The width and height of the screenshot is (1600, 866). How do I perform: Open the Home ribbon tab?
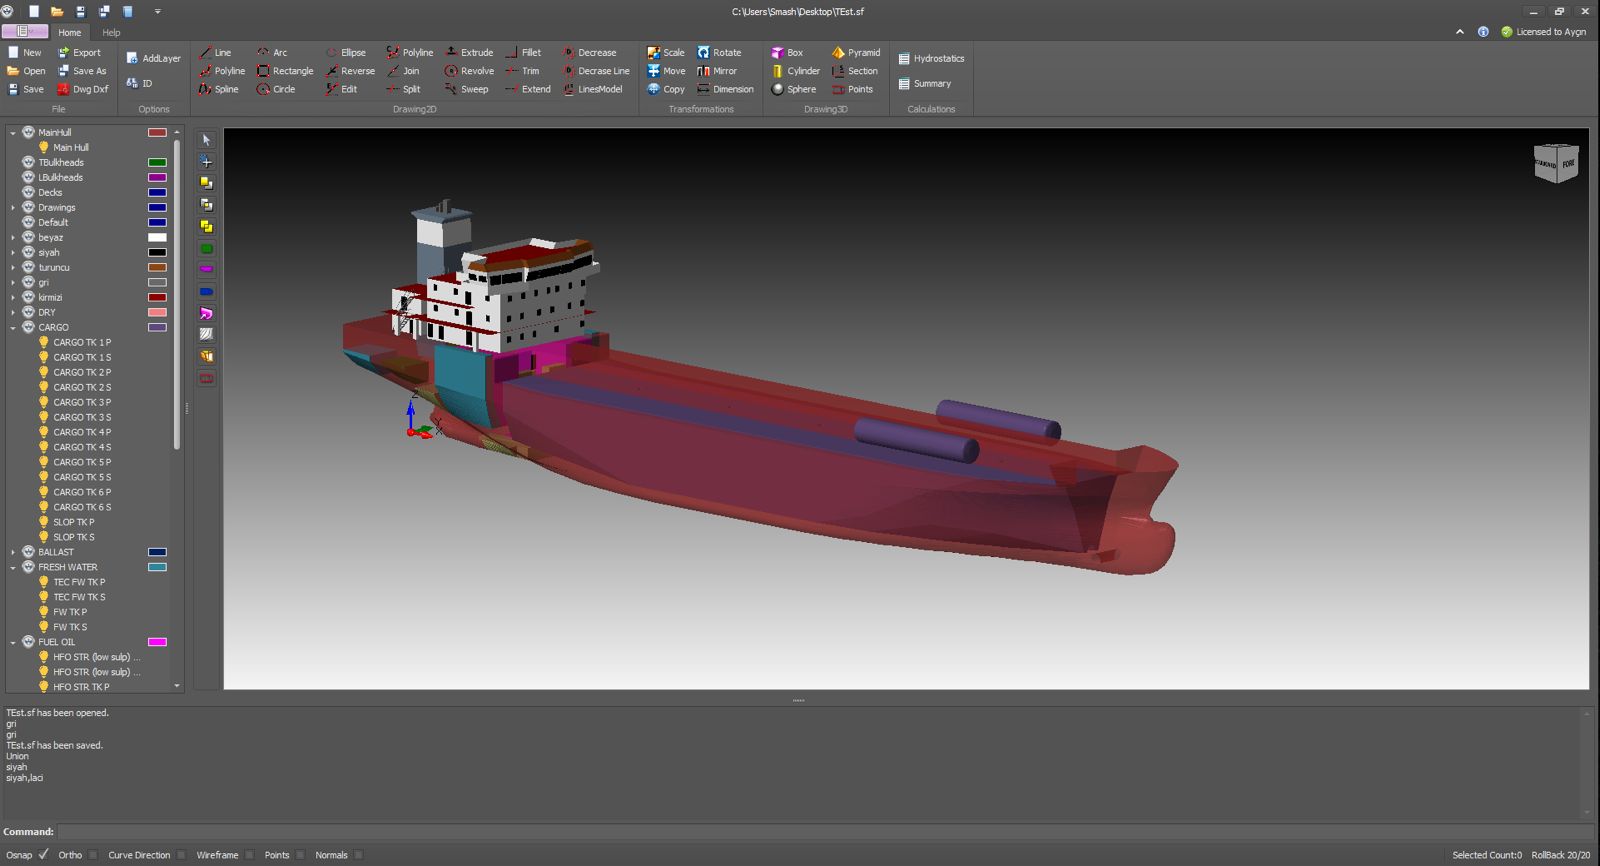[x=70, y=33]
